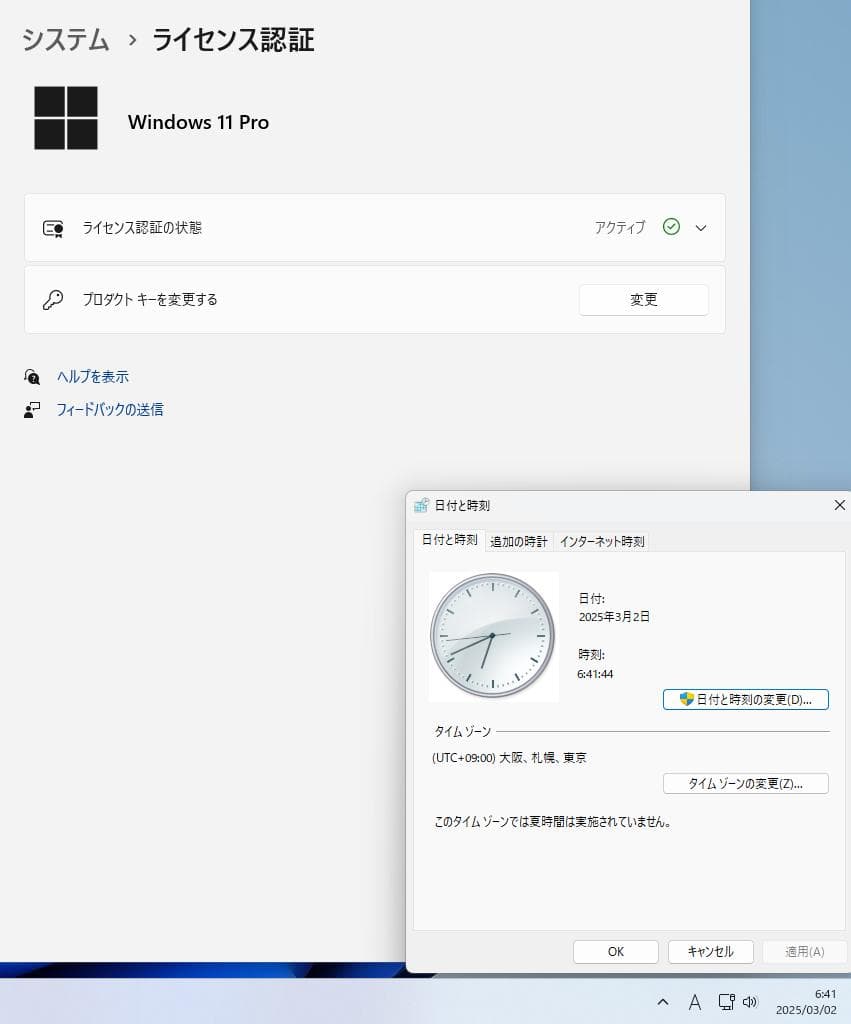This screenshot has height=1024, width=851.
Task: Click the license card icon next to ライセンス認証の状態
Action: [x=55, y=227]
